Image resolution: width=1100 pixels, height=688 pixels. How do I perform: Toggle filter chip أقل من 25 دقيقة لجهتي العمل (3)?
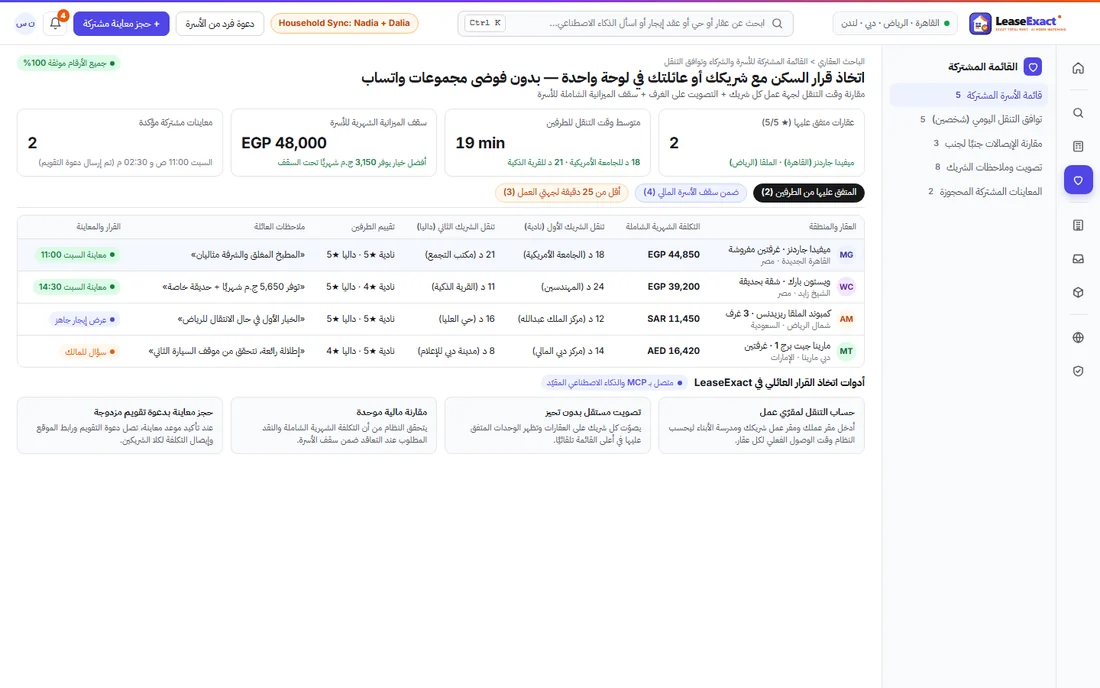click(562, 192)
